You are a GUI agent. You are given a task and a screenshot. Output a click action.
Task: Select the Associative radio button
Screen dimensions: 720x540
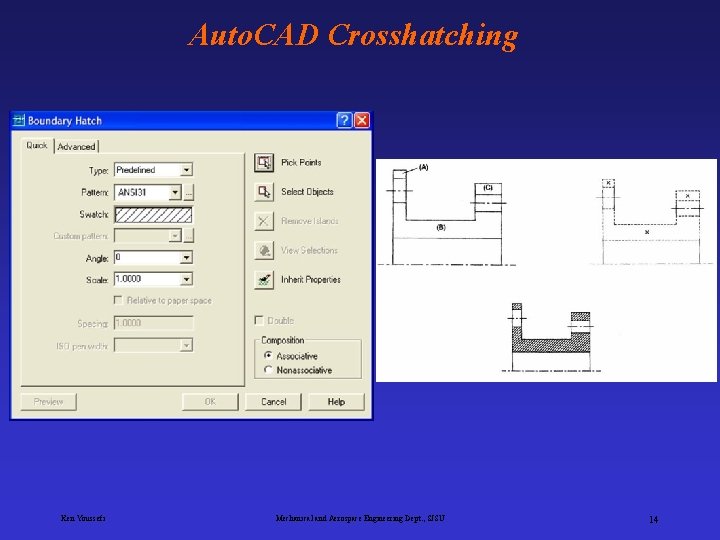point(269,355)
